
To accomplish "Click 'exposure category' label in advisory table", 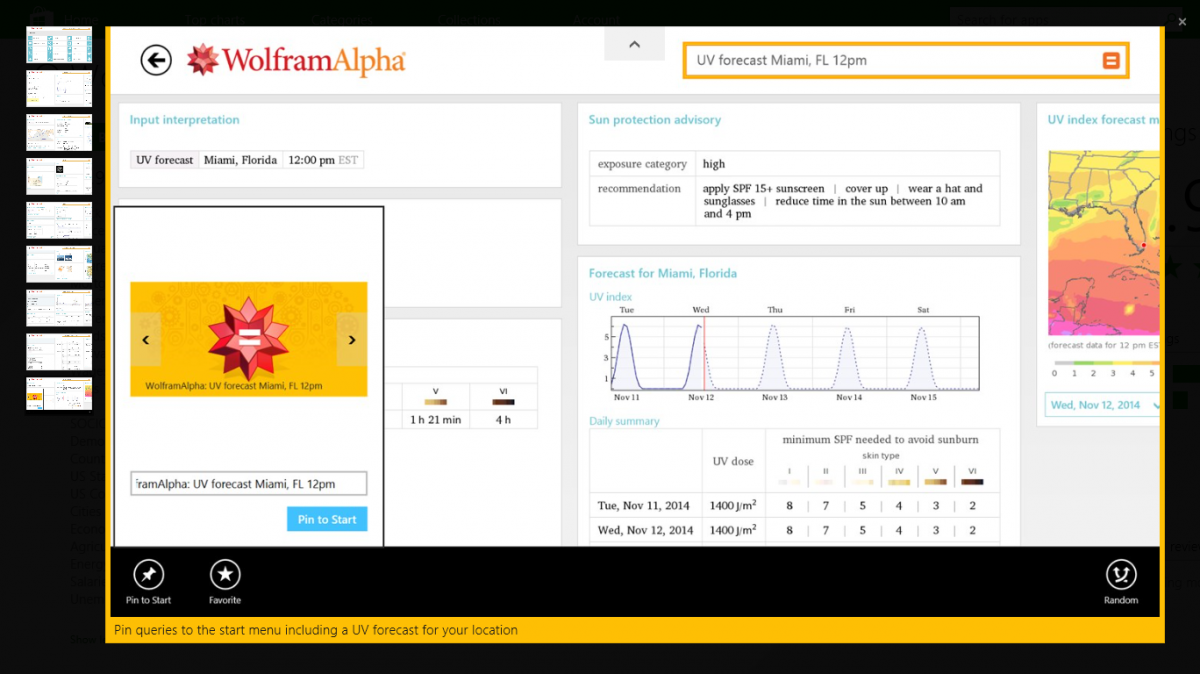I will [643, 164].
